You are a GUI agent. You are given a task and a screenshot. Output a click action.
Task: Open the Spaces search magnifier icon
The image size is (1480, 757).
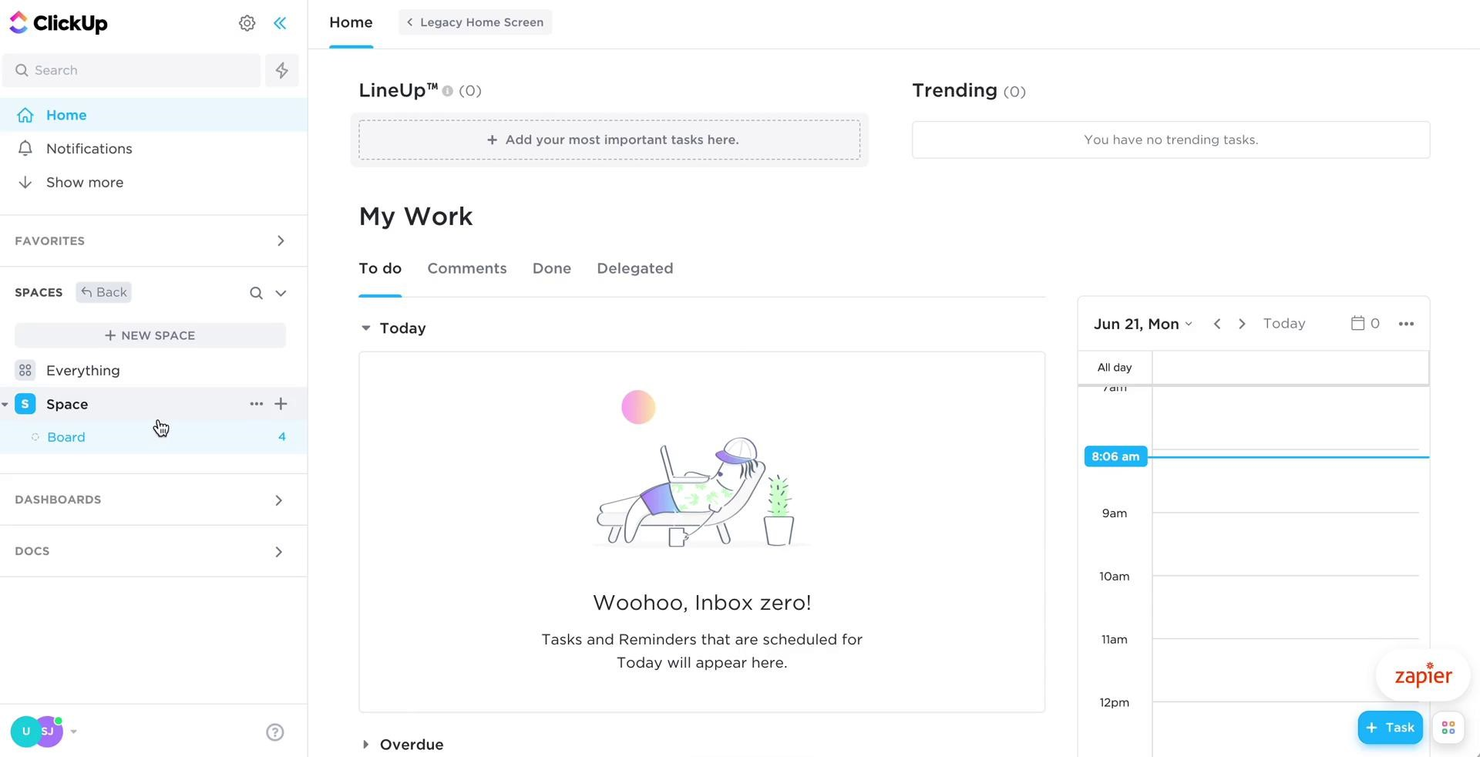pyautogui.click(x=257, y=292)
